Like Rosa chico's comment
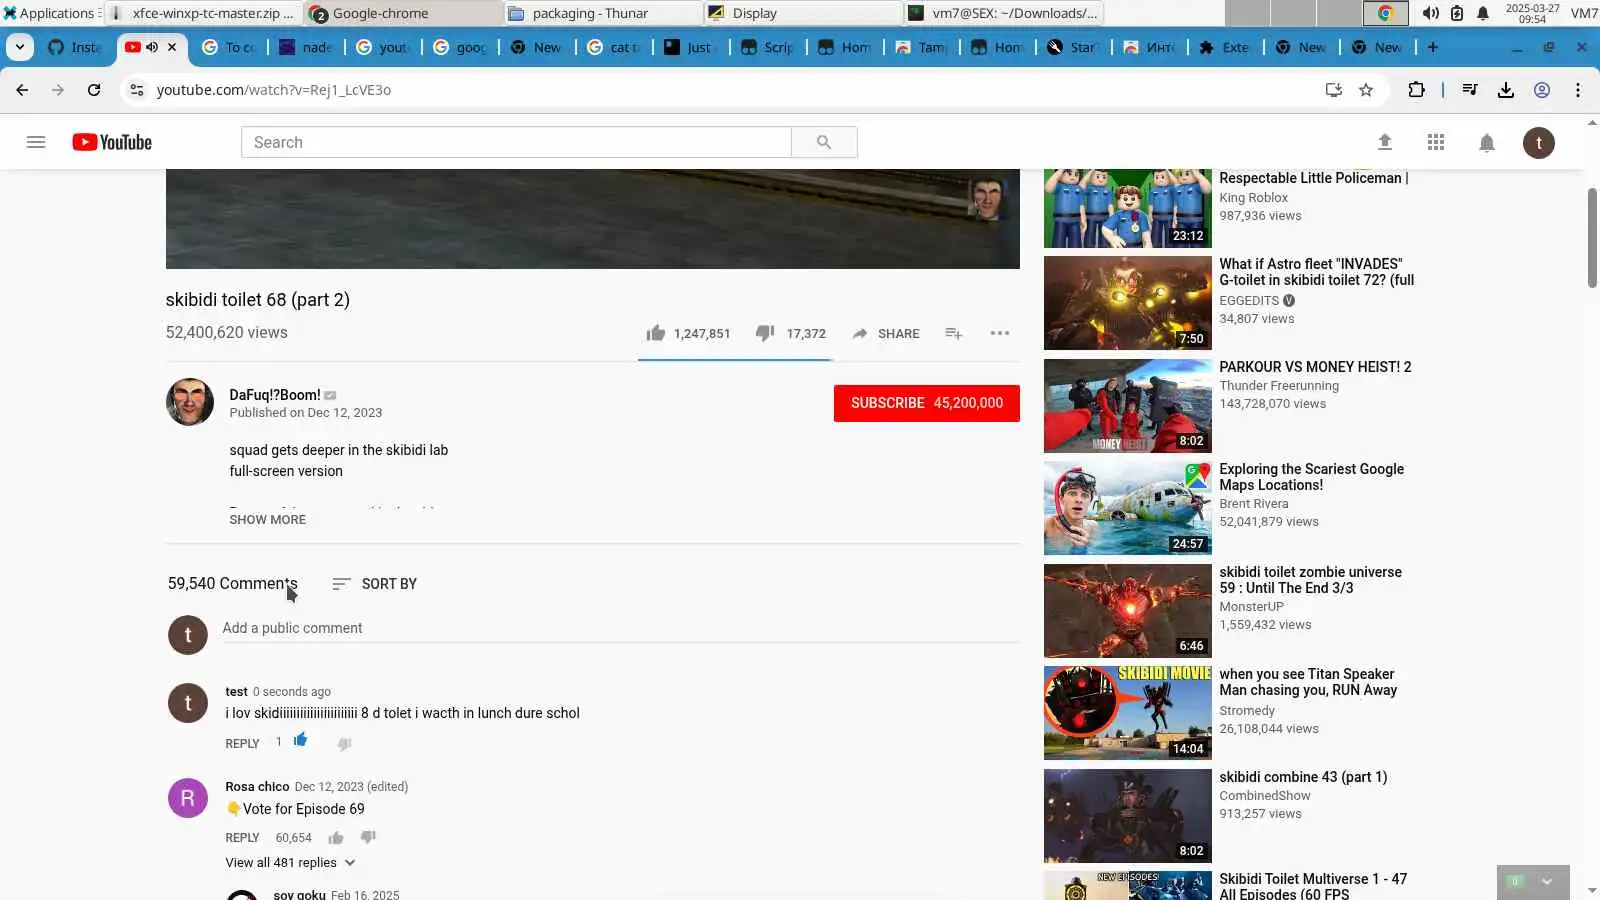1600x900 pixels. (x=336, y=837)
